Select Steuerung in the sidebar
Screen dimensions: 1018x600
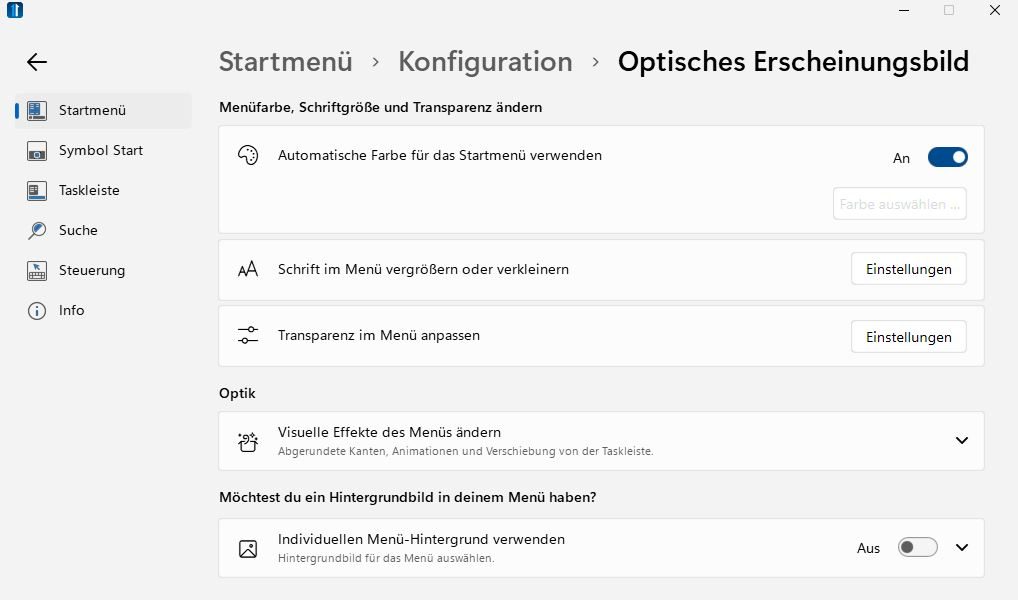[x=92, y=270]
